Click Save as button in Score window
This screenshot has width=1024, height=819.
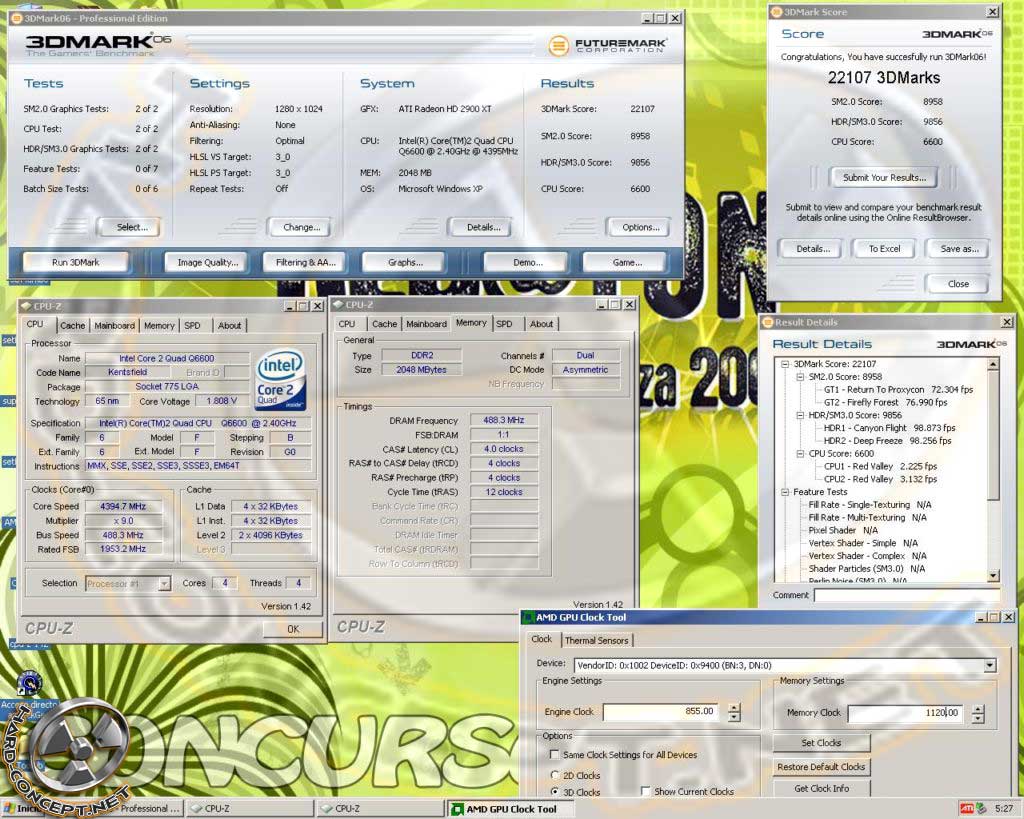coord(959,249)
